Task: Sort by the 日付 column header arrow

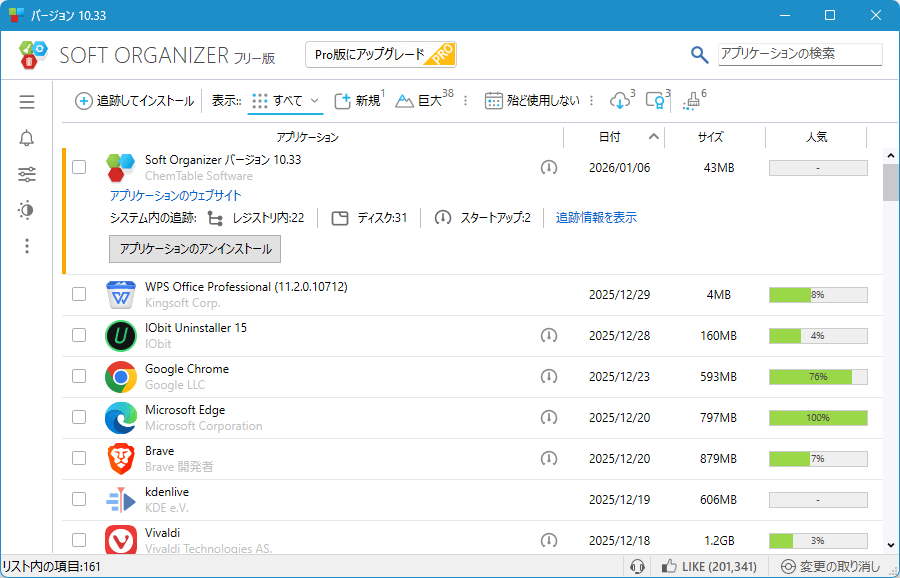Action: point(654,137)
